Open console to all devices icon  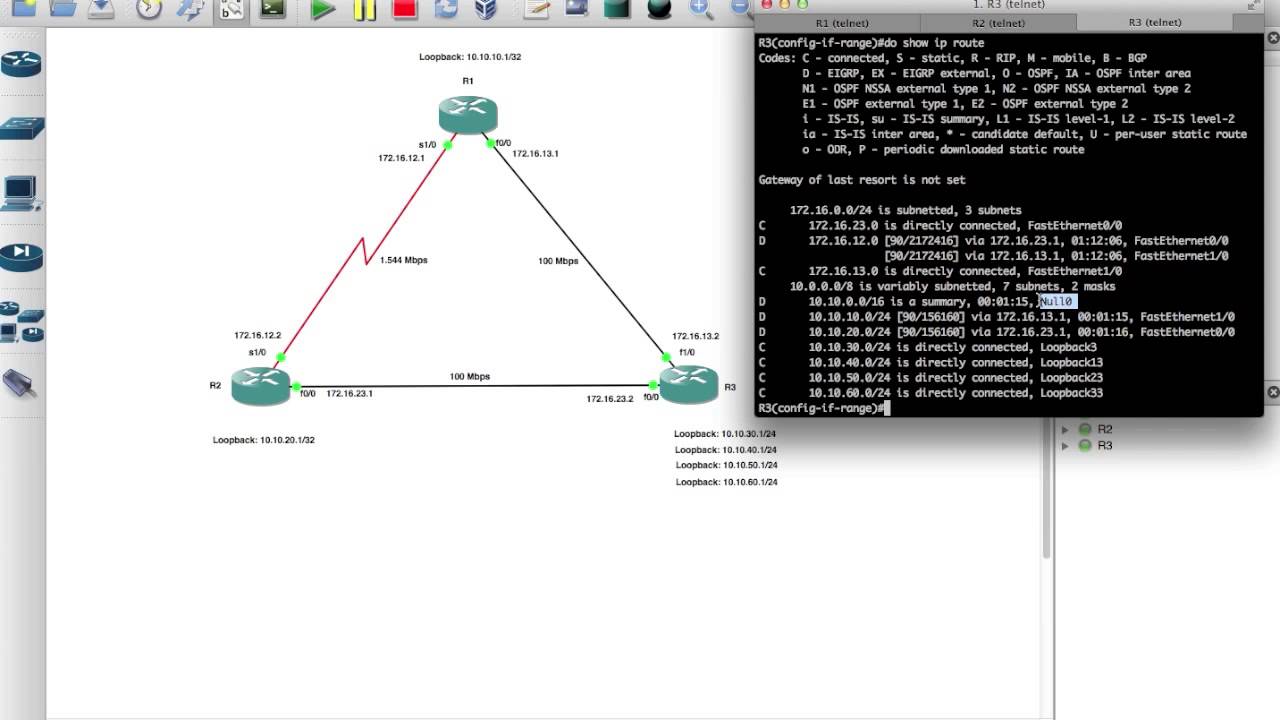click(272, 8)
